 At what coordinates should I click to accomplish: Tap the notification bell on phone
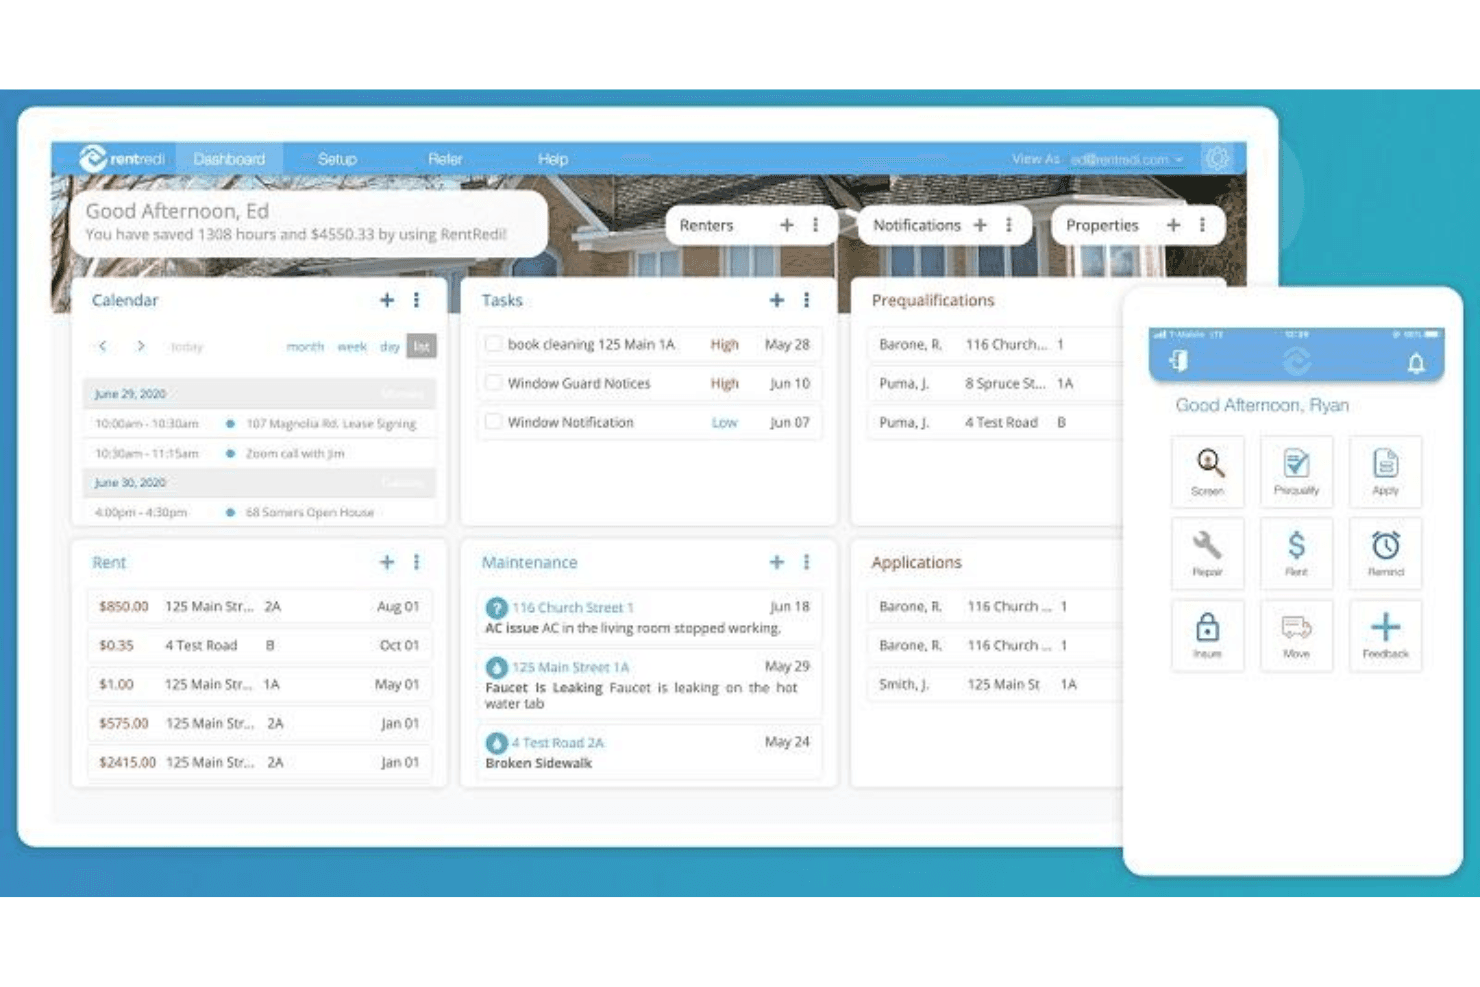[x=1416, y=363]
